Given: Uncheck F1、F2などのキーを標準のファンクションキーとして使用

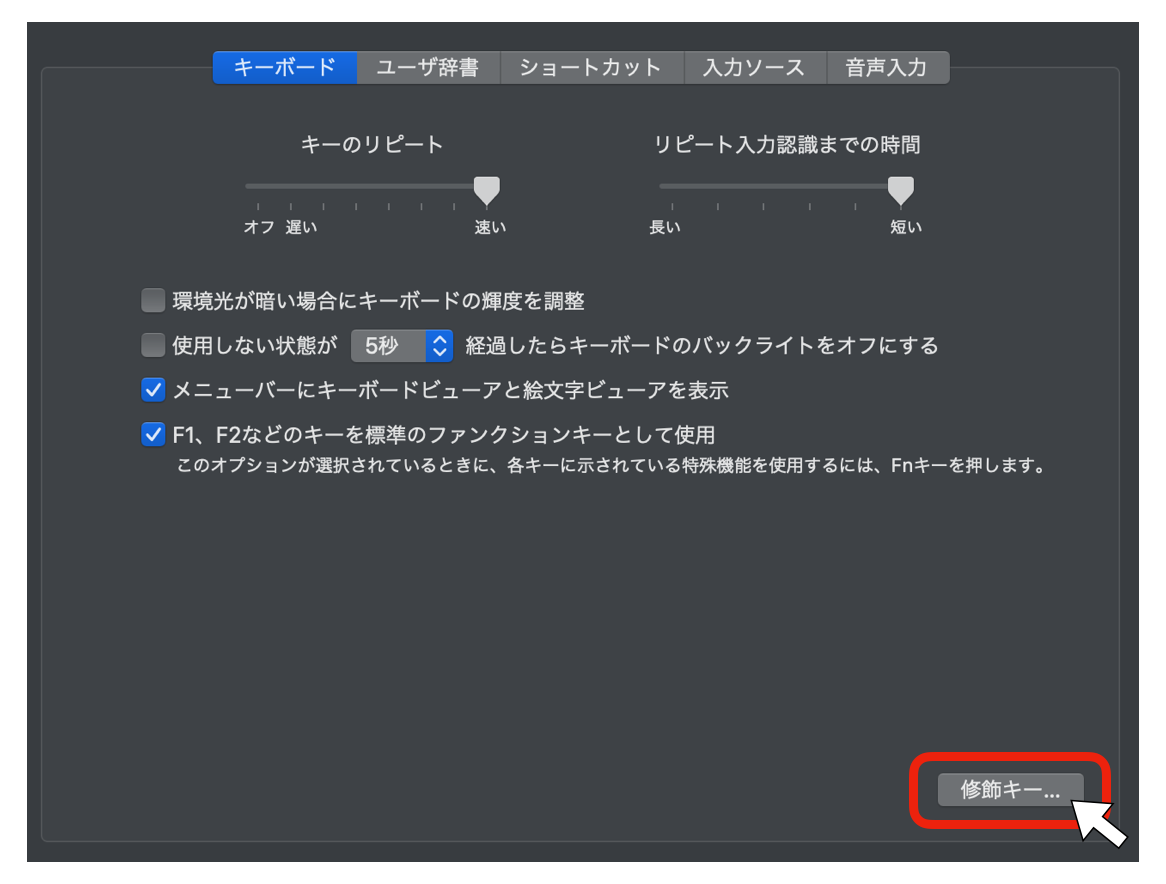Looking at the screenshot, I should 153,434.
